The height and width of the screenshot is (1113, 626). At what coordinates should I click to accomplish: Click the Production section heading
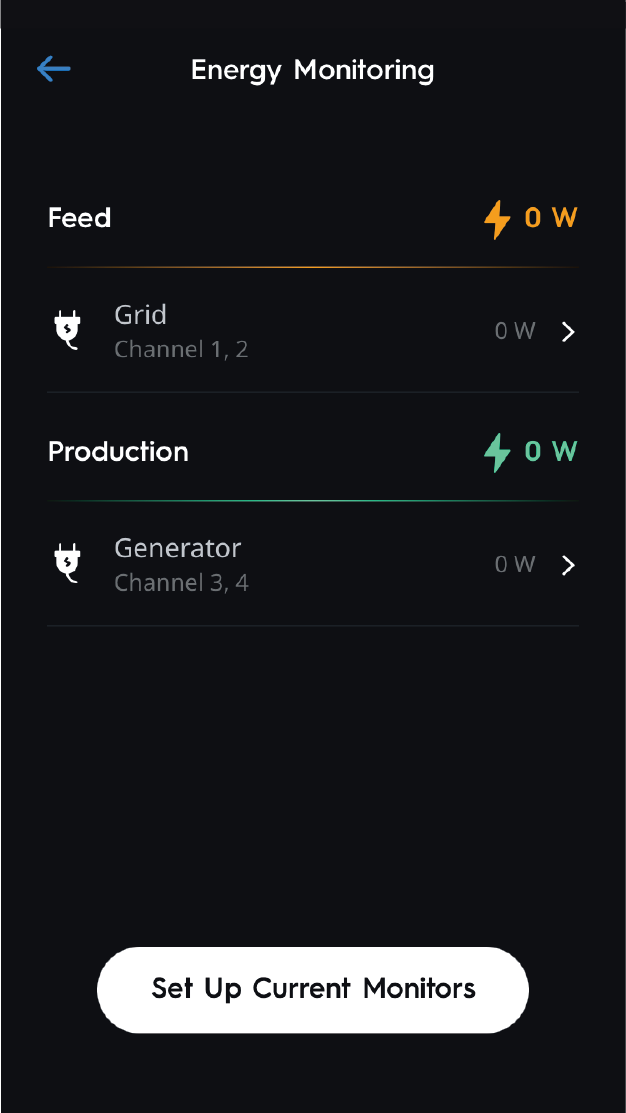(x=118, y=452)
